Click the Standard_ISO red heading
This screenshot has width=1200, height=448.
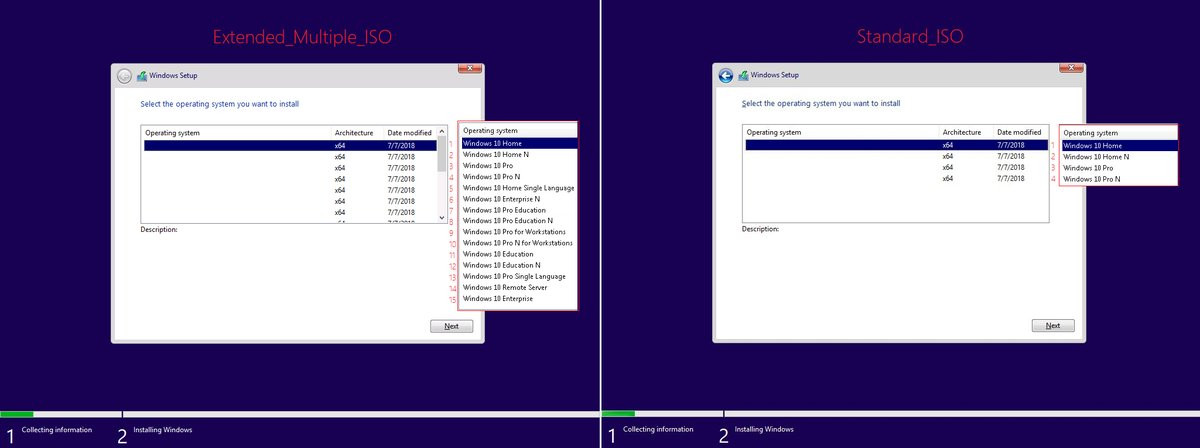click(909, 38)
